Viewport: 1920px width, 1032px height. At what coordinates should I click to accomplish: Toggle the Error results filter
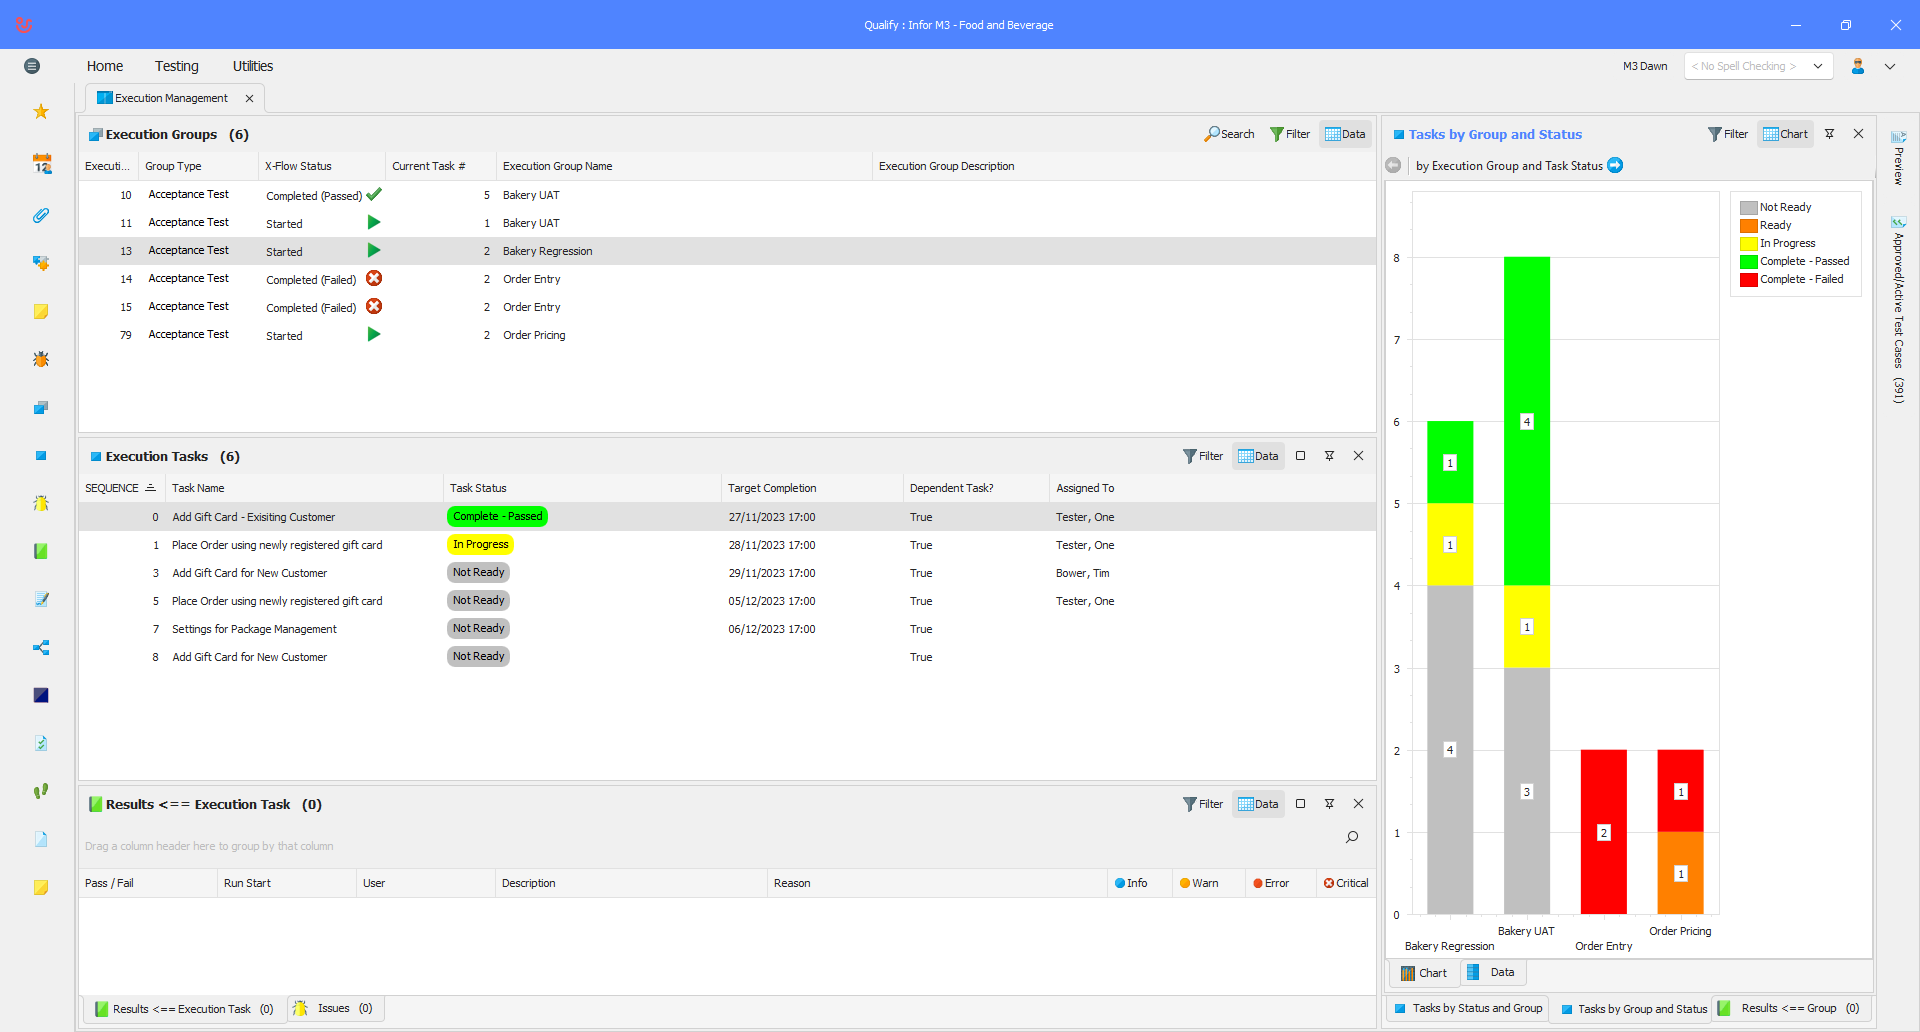1271,883
